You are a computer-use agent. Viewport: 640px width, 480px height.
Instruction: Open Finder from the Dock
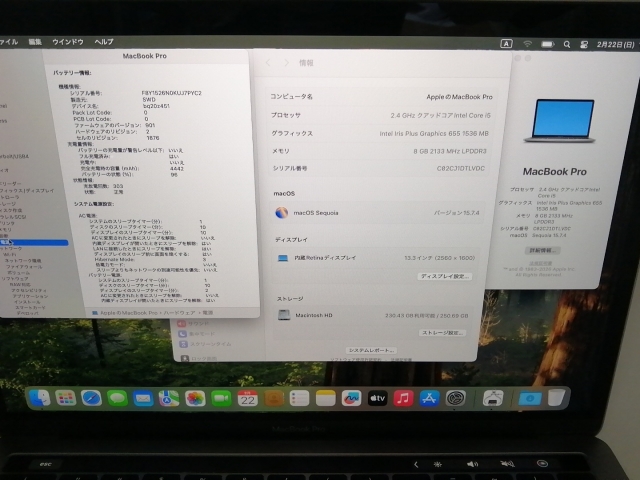pos(40,398)
